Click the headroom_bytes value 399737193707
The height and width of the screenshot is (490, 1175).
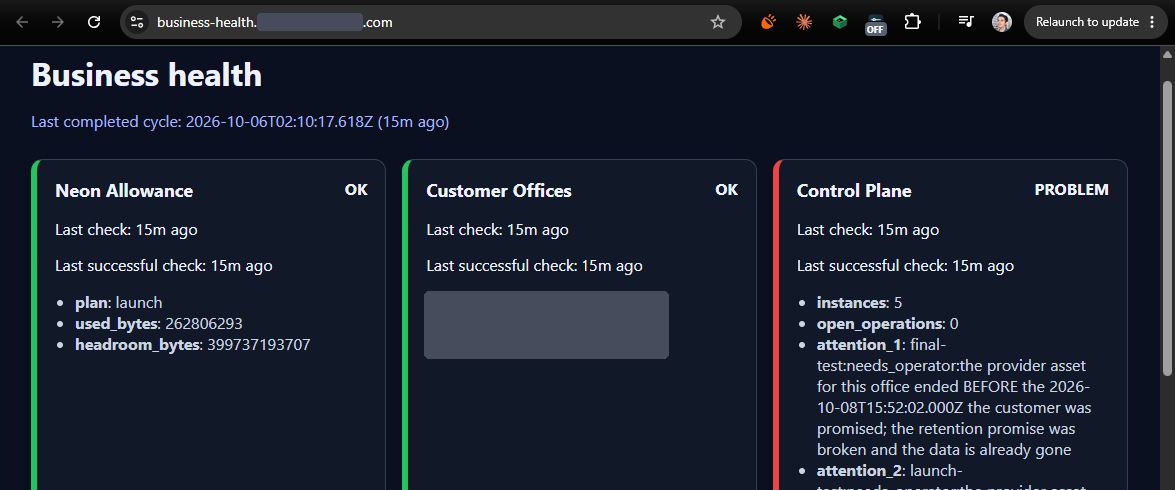[258, 345]
